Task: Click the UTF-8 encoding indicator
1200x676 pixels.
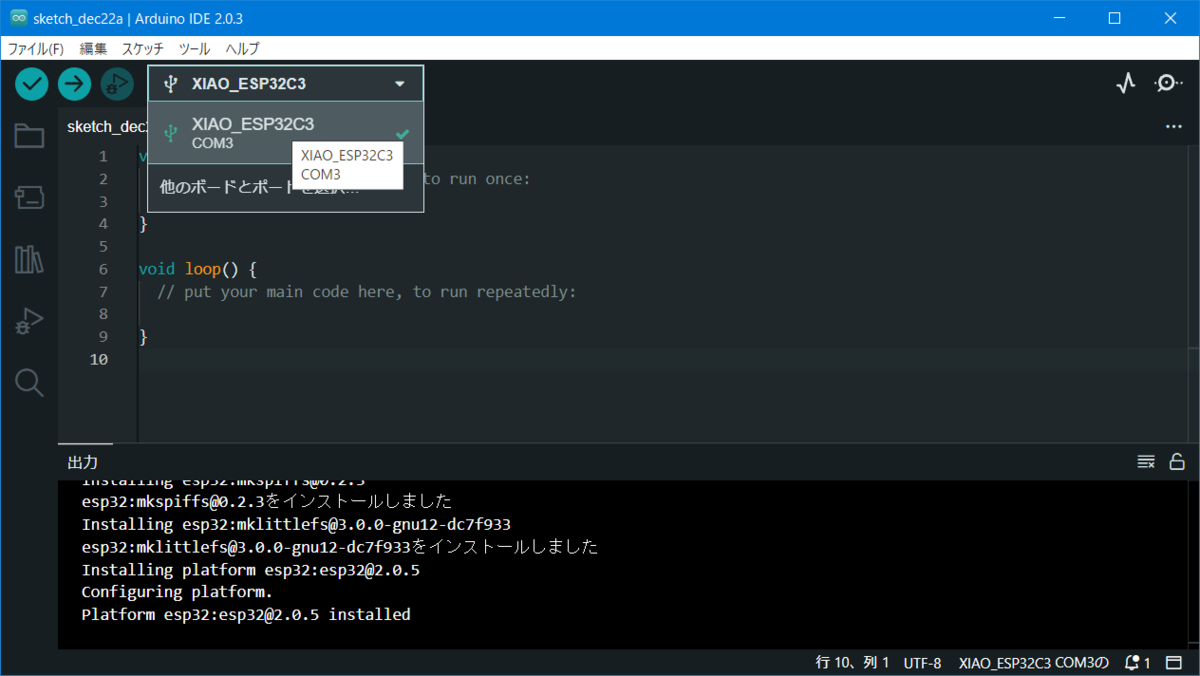Action: [x=922, y=663]
